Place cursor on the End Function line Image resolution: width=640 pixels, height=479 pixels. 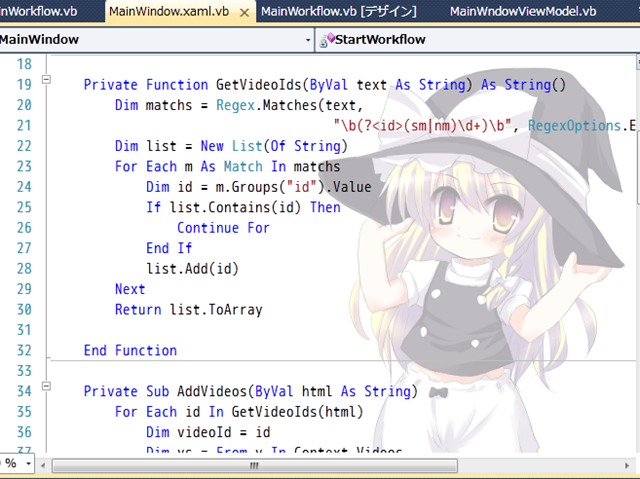130,350
